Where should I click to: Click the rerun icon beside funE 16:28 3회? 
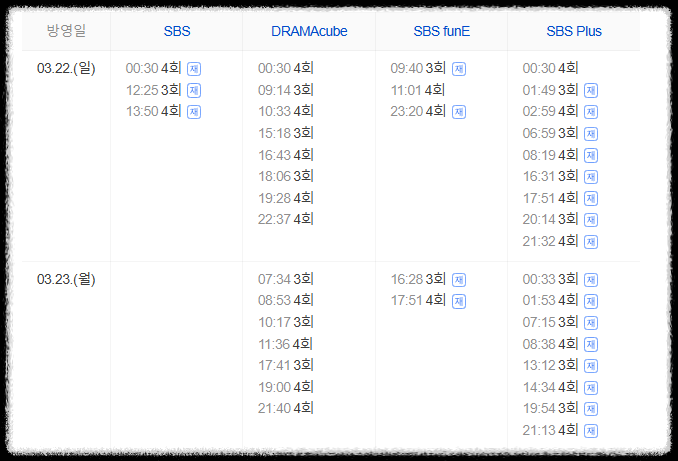(x=459, y=280)
